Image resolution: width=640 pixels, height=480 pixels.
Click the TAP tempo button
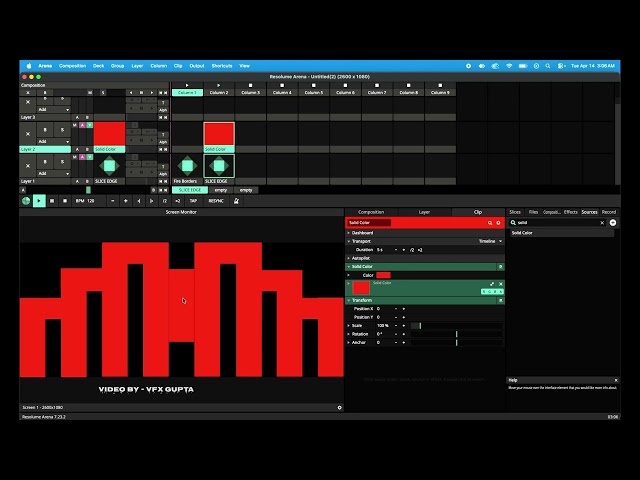(x=193, y=201)
